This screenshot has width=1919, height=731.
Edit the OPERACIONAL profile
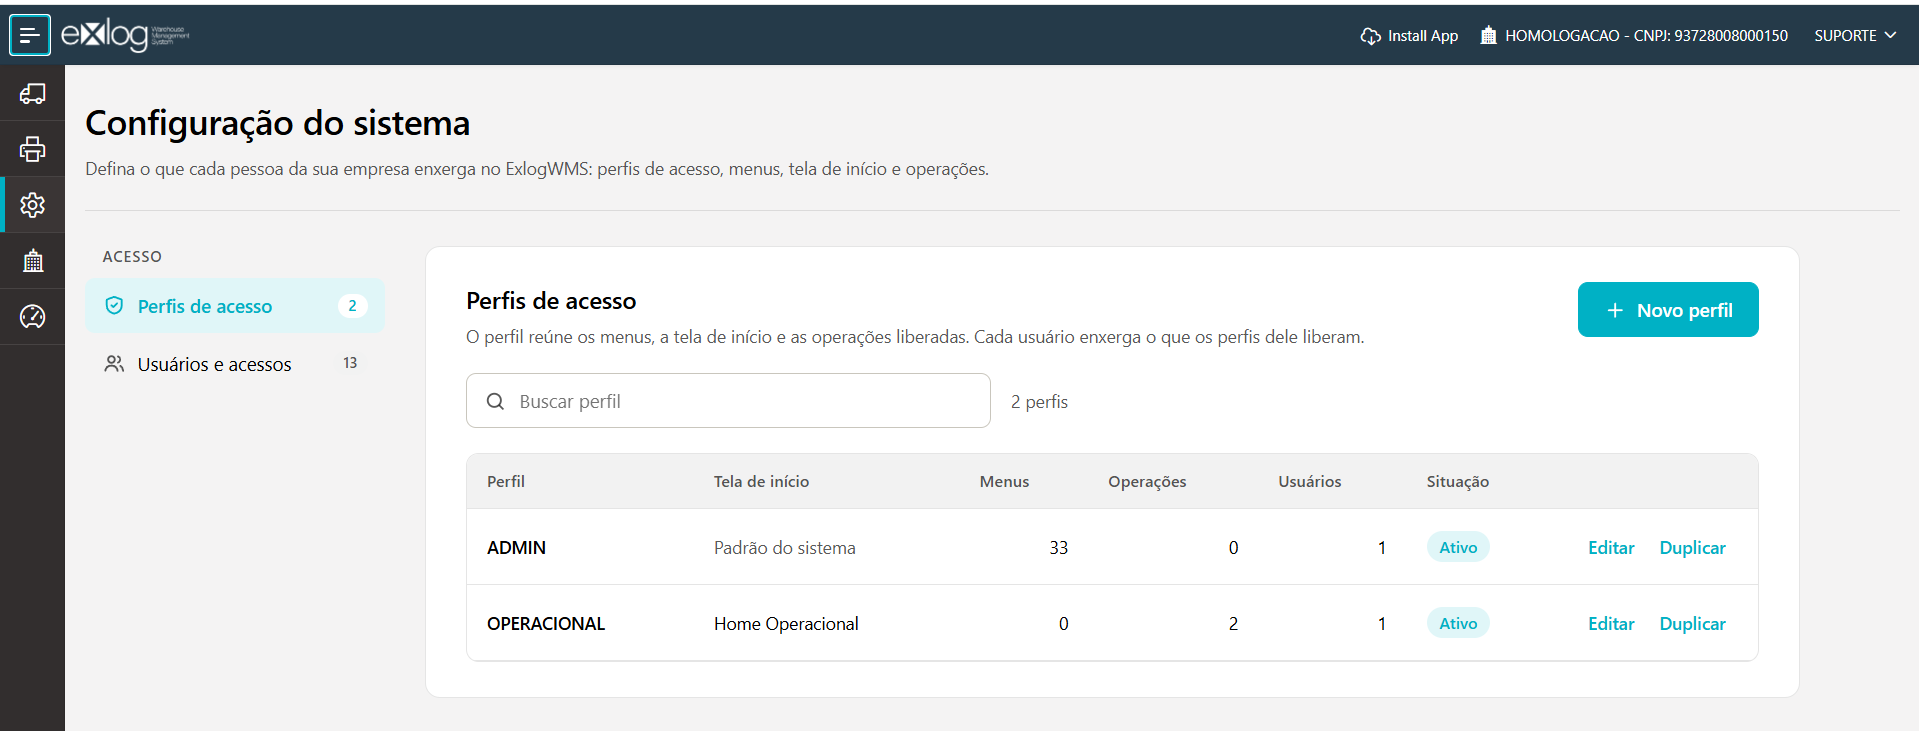pos(1611,624)
